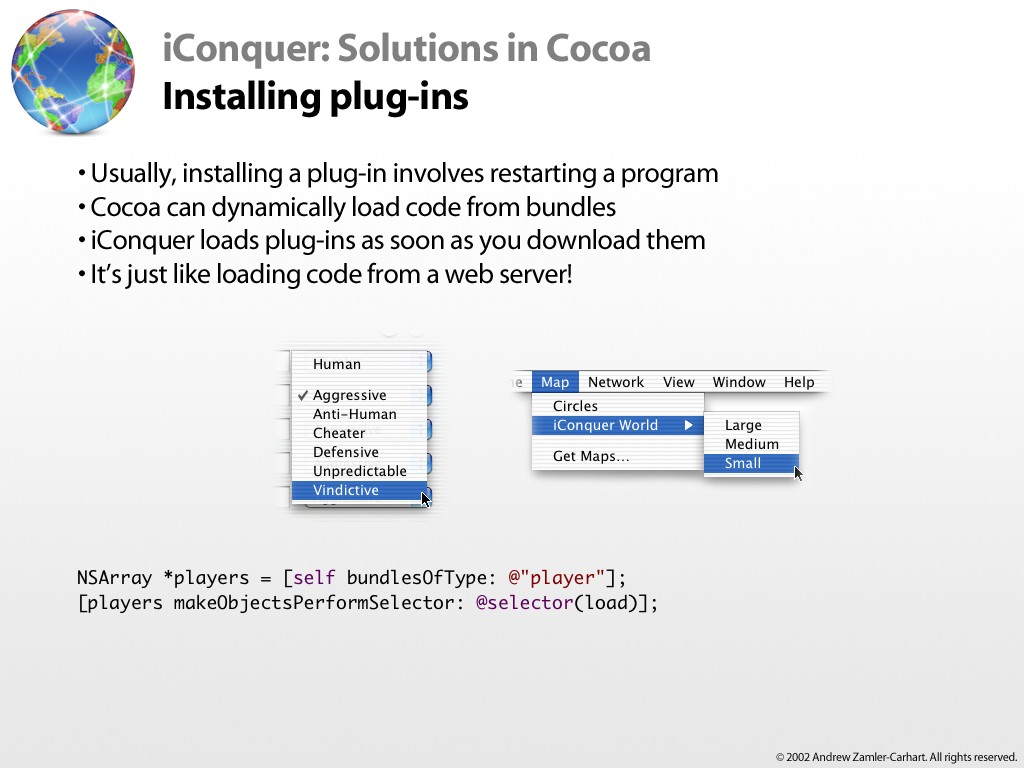Click the highlighted Vindictive entry

[346, 490]
